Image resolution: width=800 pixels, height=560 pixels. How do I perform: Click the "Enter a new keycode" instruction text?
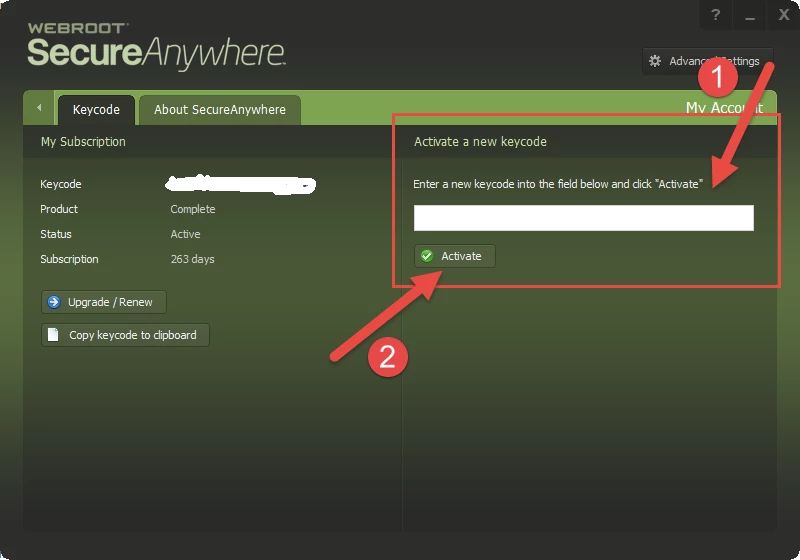click(558, 184)
